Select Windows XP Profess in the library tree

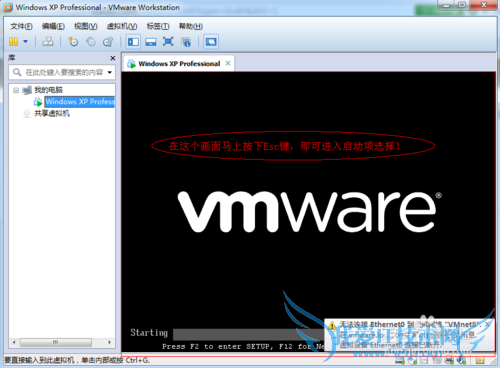(80, 102)
